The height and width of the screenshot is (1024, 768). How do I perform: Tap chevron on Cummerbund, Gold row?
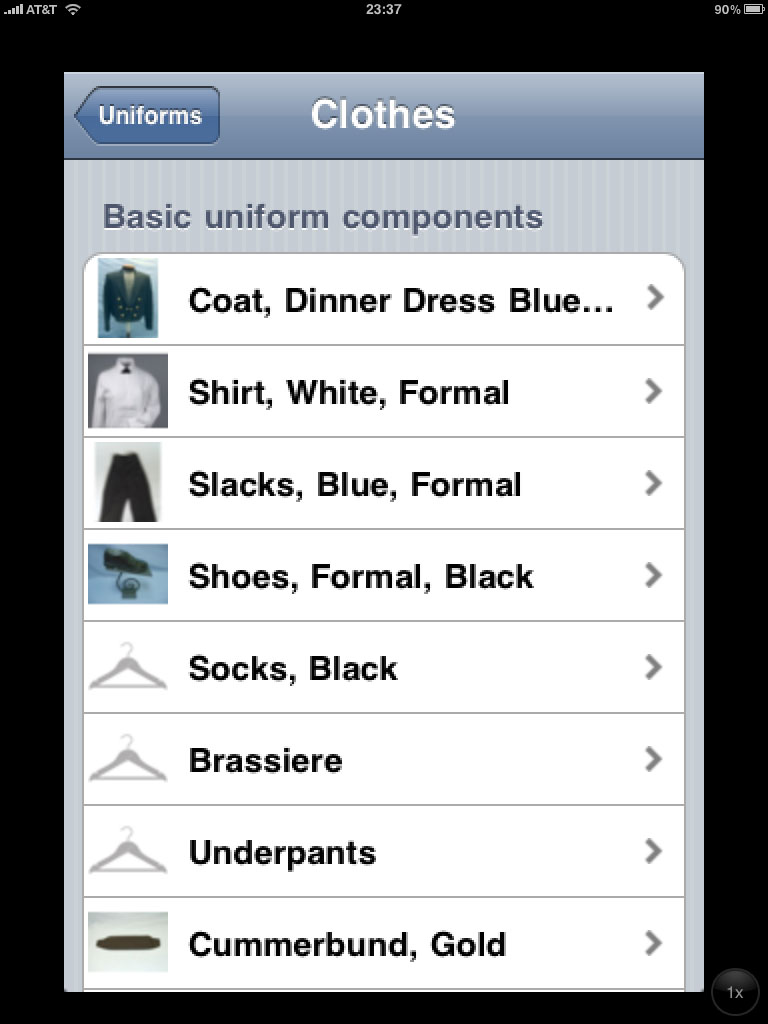pos(655,943)
